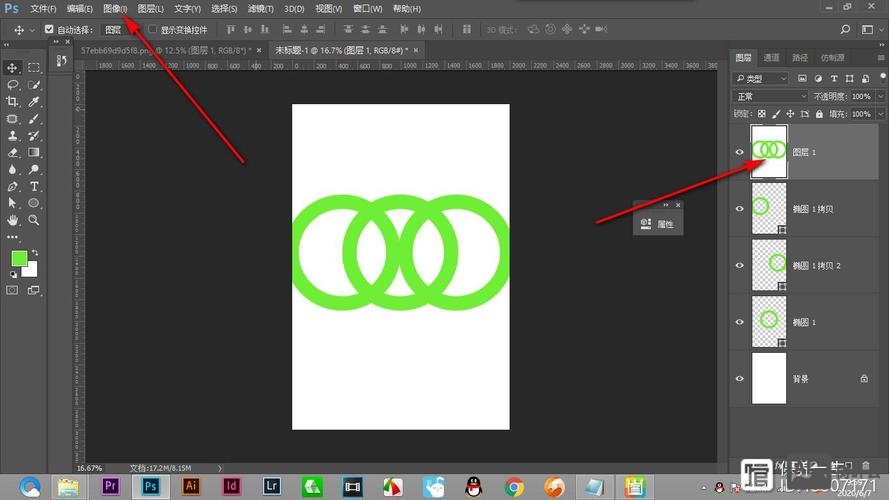Screen dimensions: 889x500
Task: Select the Crop tool
Action: (x=13, y=102)
